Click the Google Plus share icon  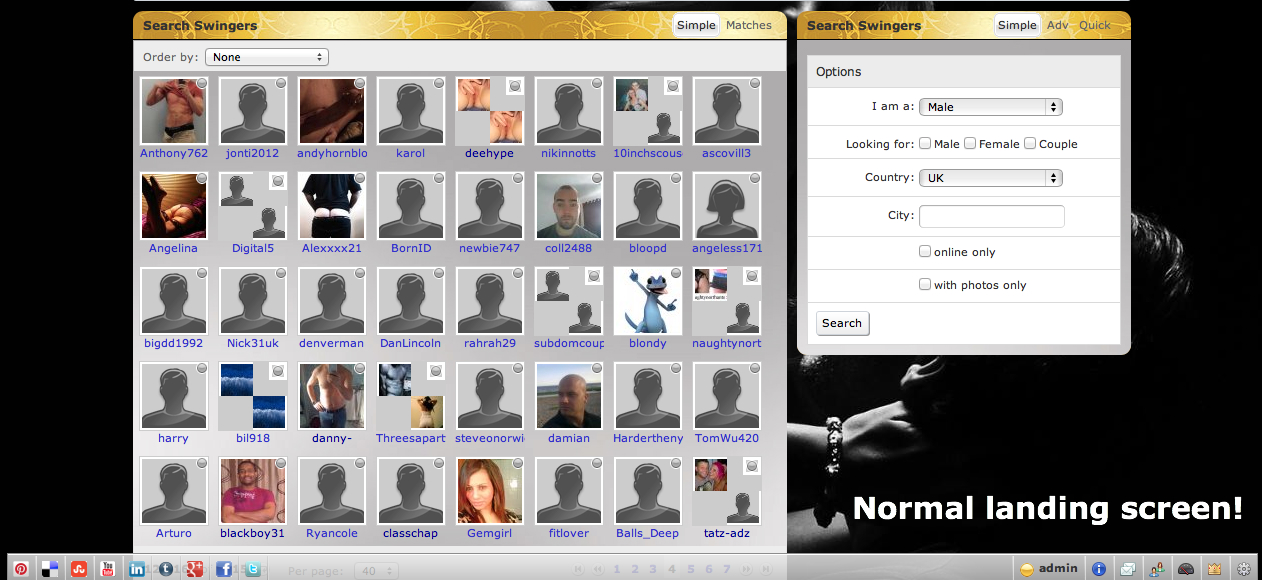(195, 569)
